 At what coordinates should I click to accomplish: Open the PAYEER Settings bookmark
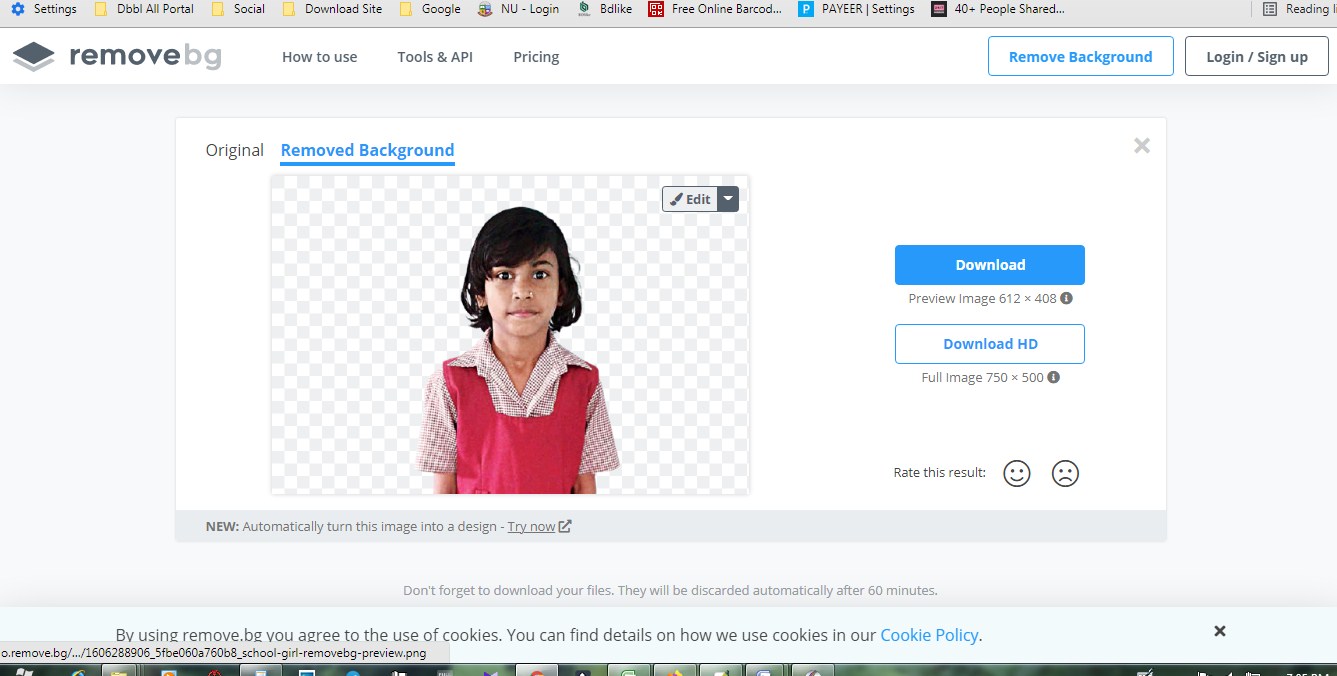pos(857,9)
